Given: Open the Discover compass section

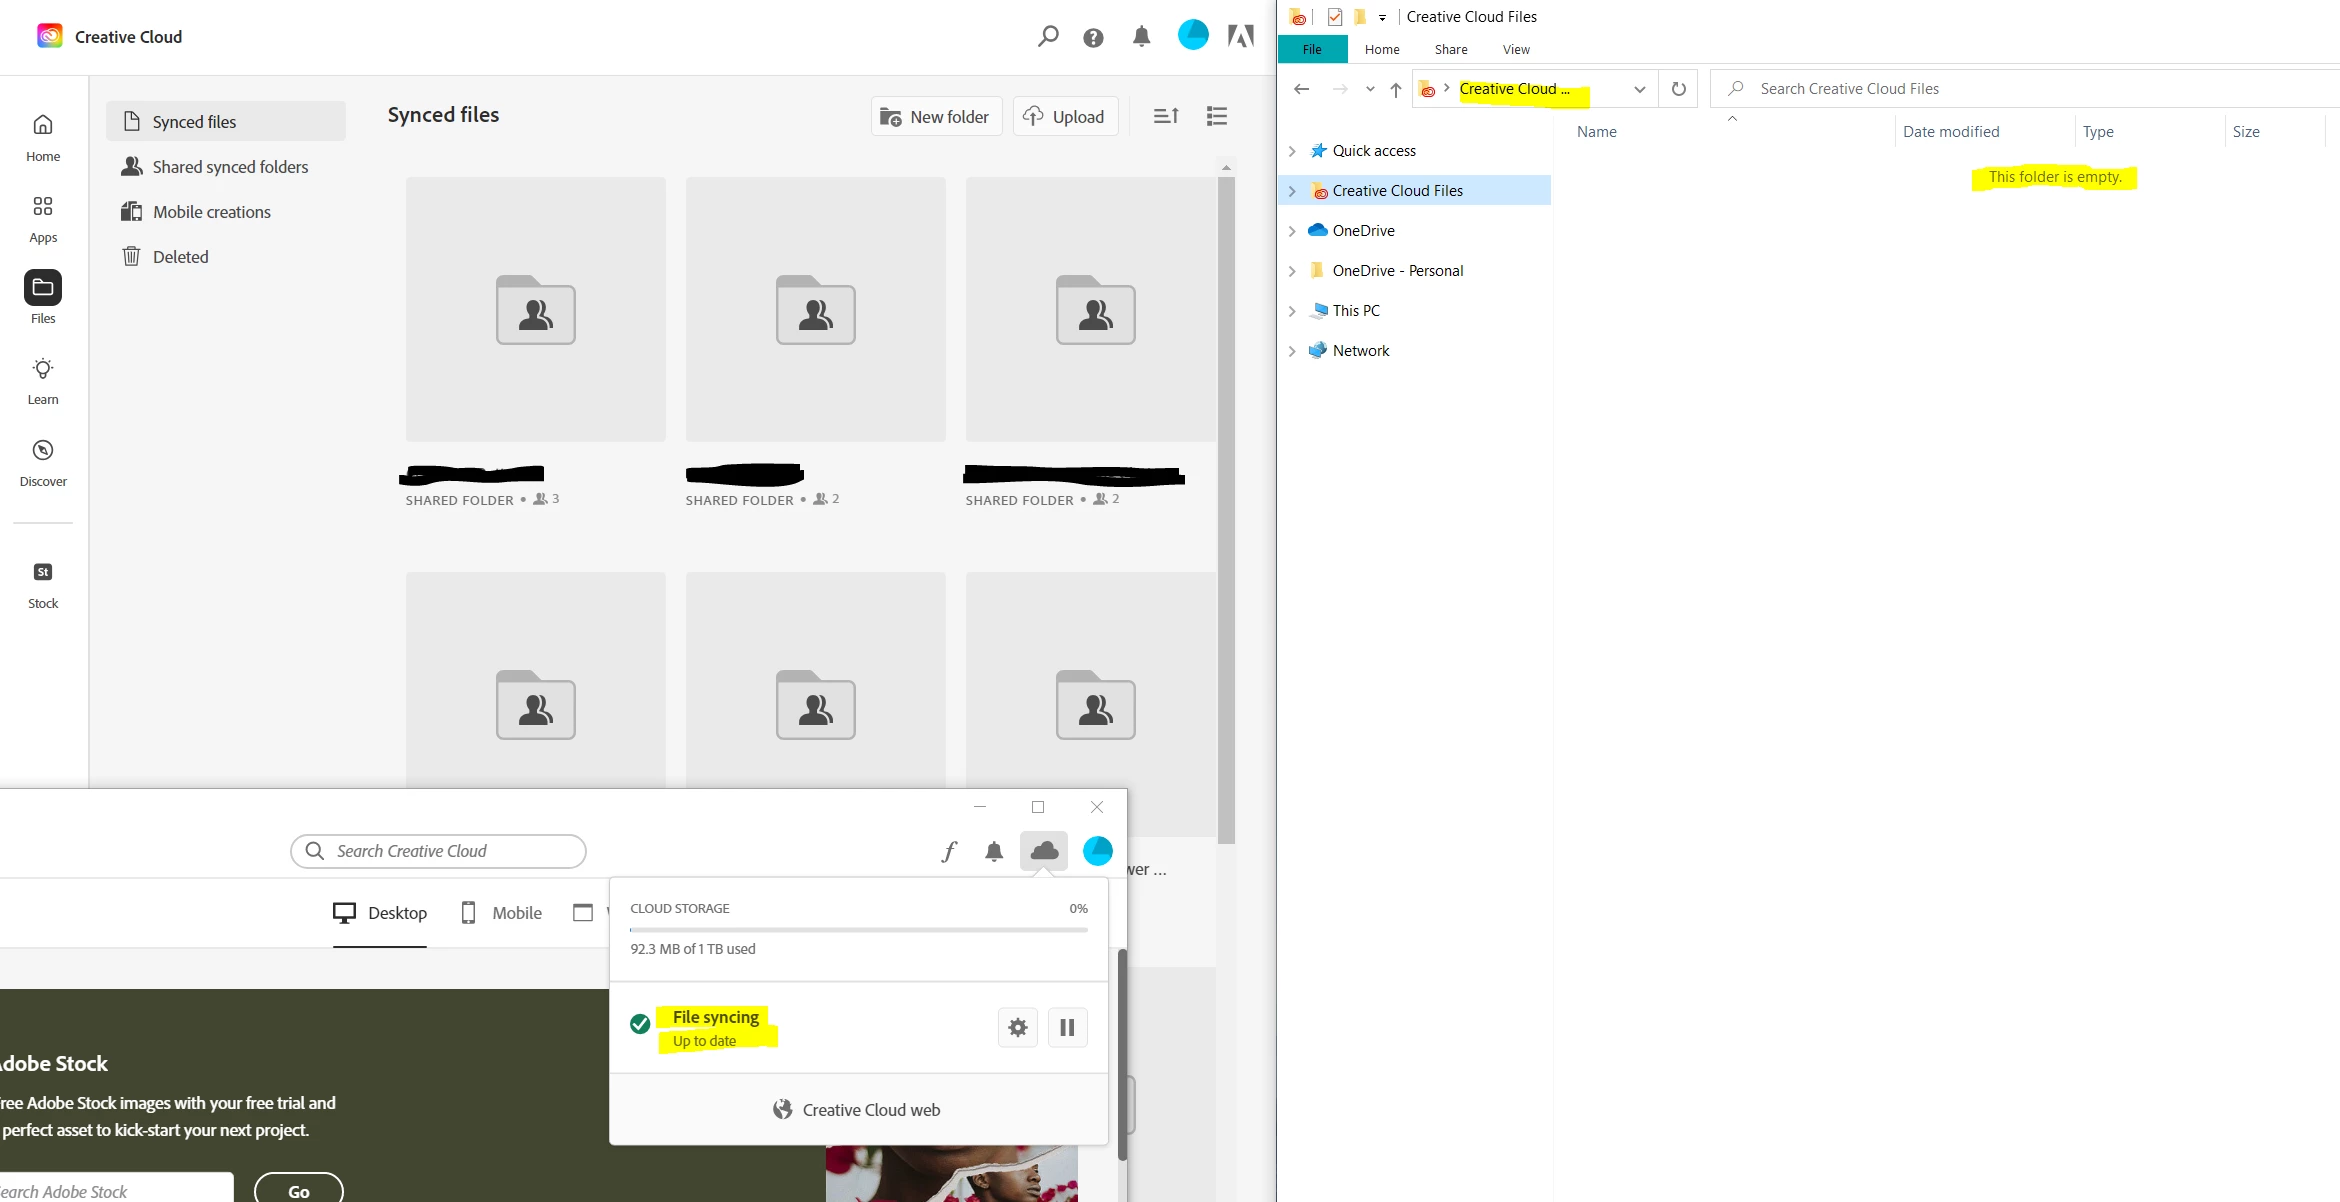Looking at the screenshot, I should click(42, 462).
